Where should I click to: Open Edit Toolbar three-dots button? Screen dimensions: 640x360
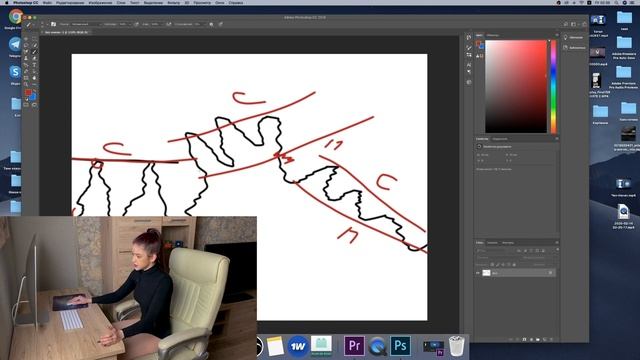35,84
